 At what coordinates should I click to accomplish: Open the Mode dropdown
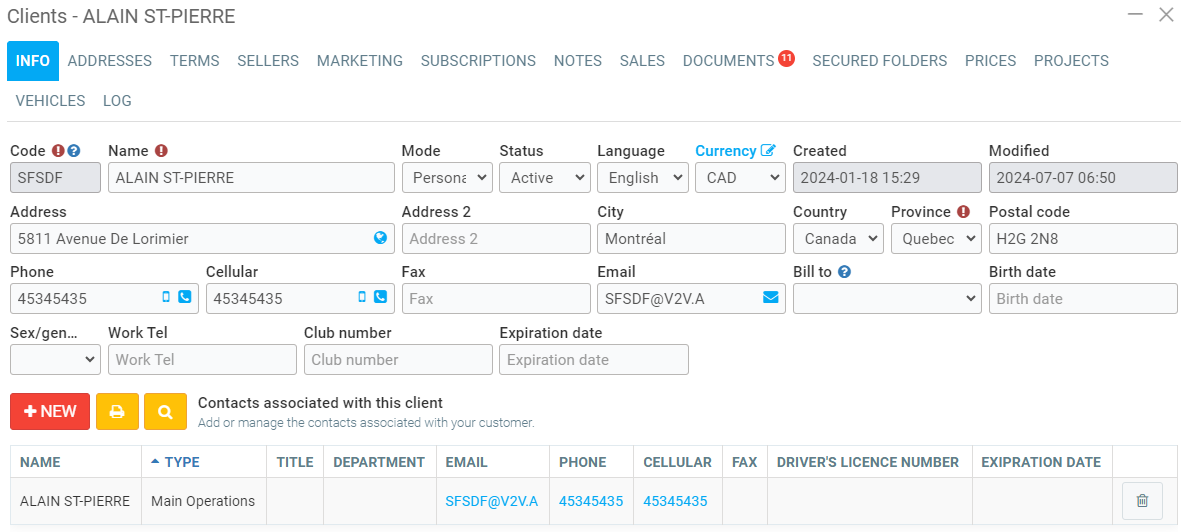(446, 178)
